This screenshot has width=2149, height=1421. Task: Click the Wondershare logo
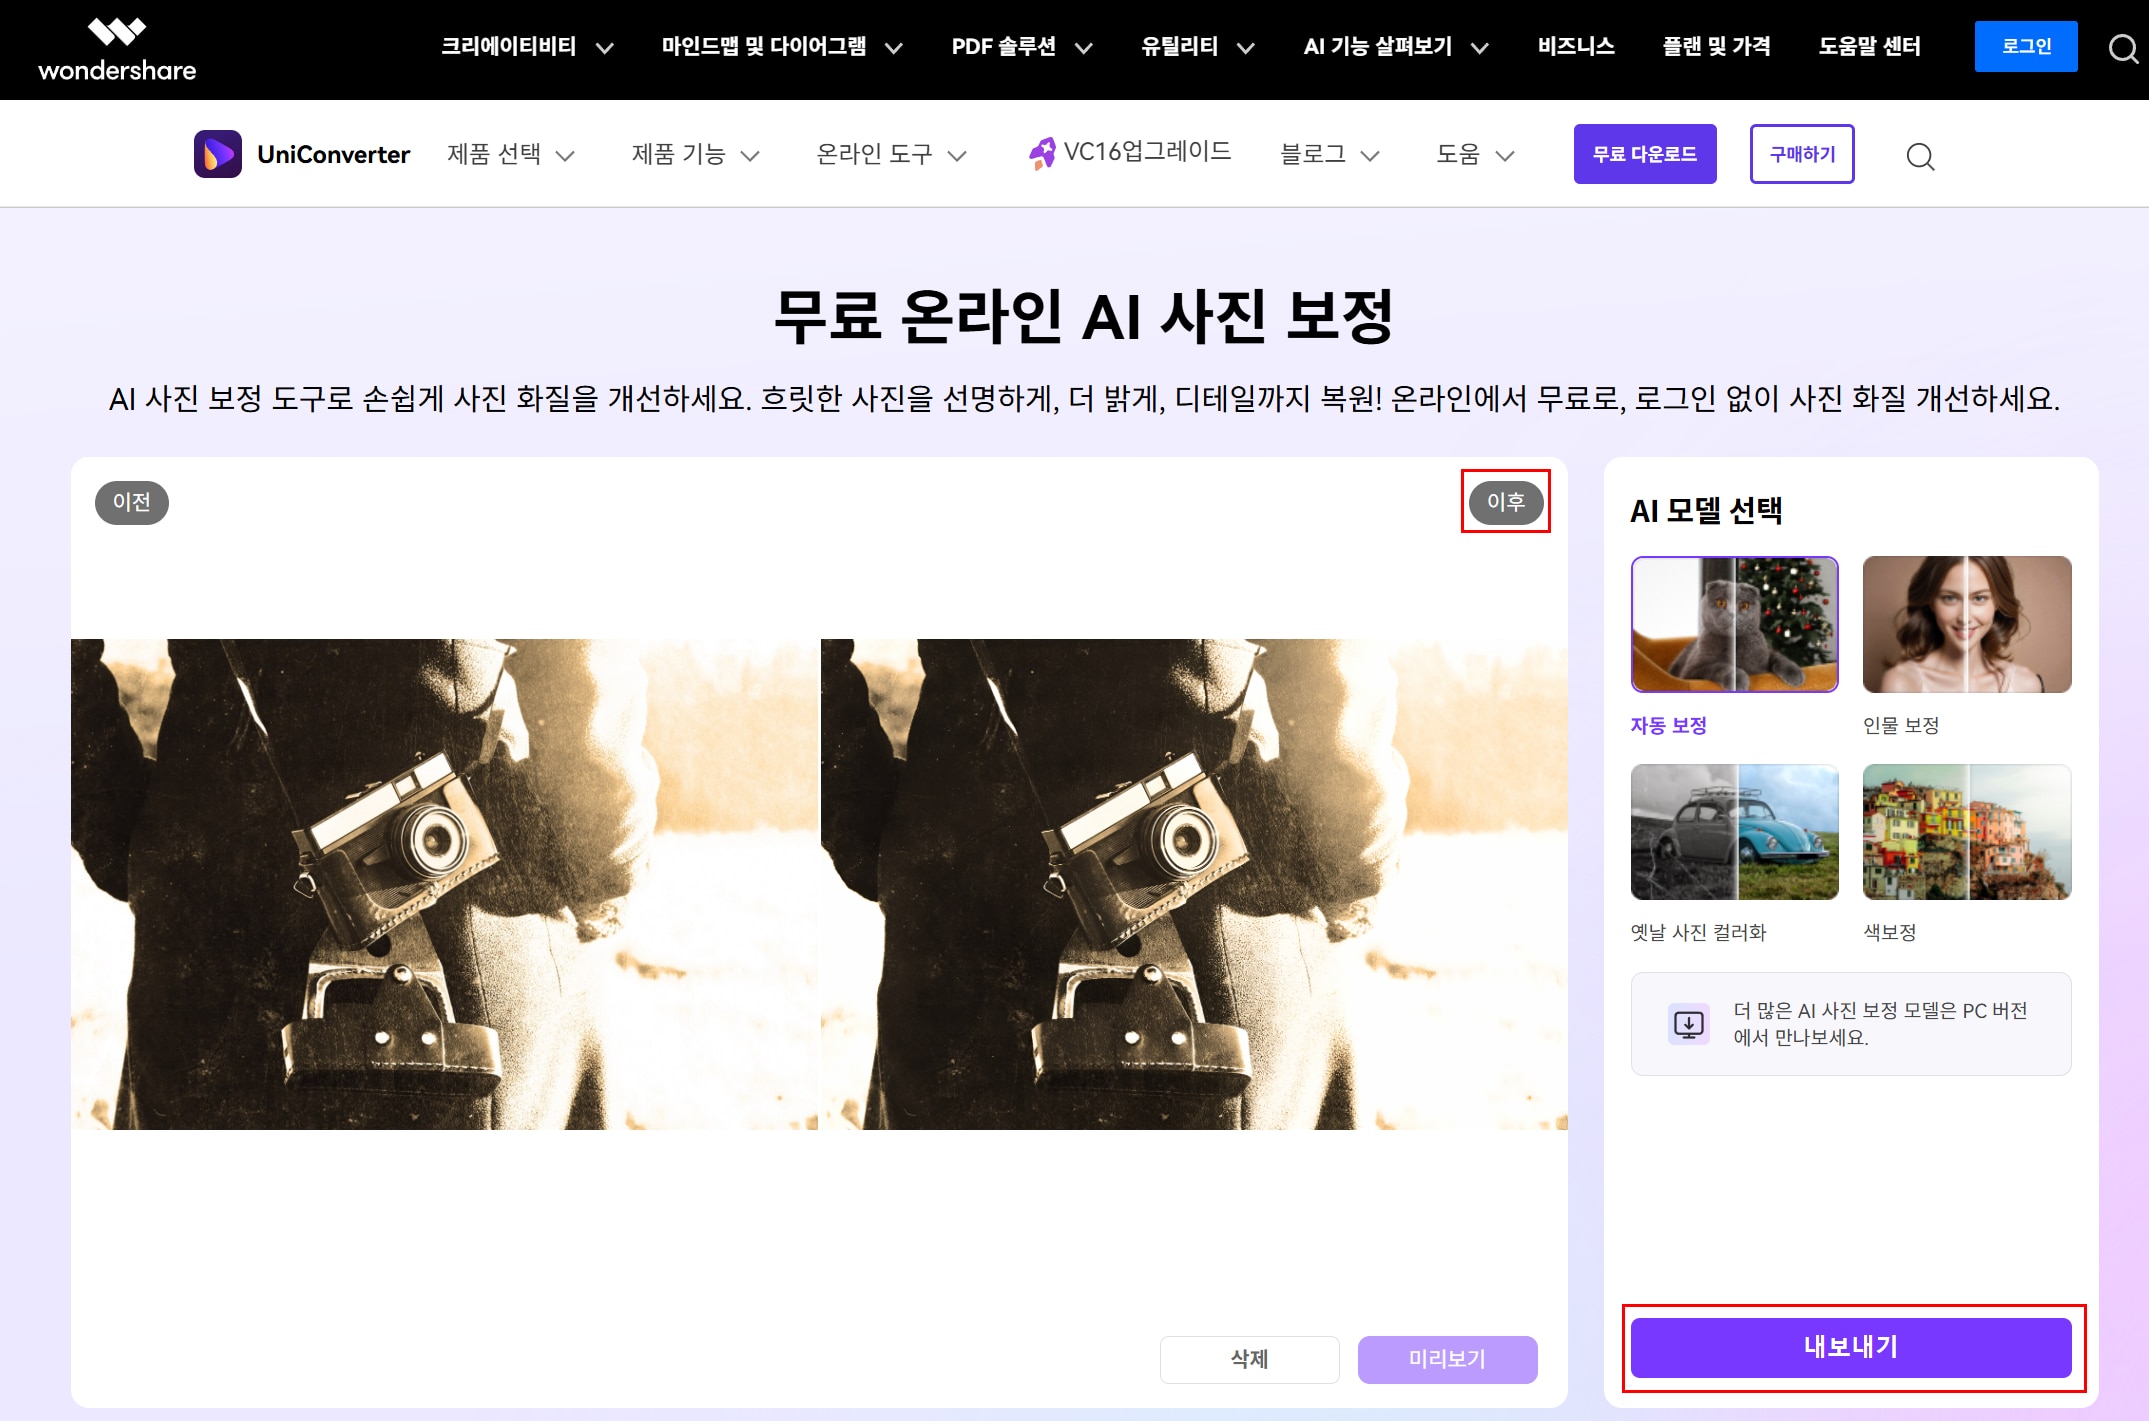(117, 49)
